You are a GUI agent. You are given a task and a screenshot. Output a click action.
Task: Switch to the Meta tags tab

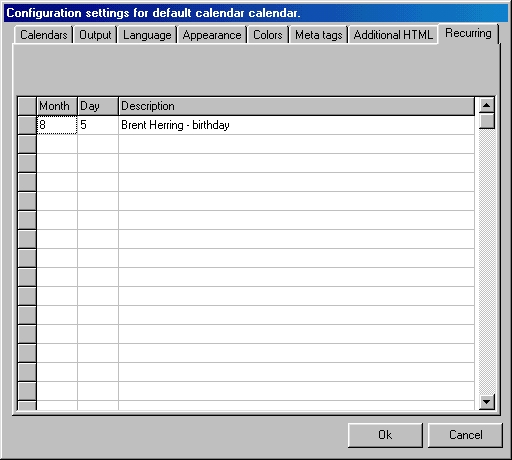click(x=319, y=35)
